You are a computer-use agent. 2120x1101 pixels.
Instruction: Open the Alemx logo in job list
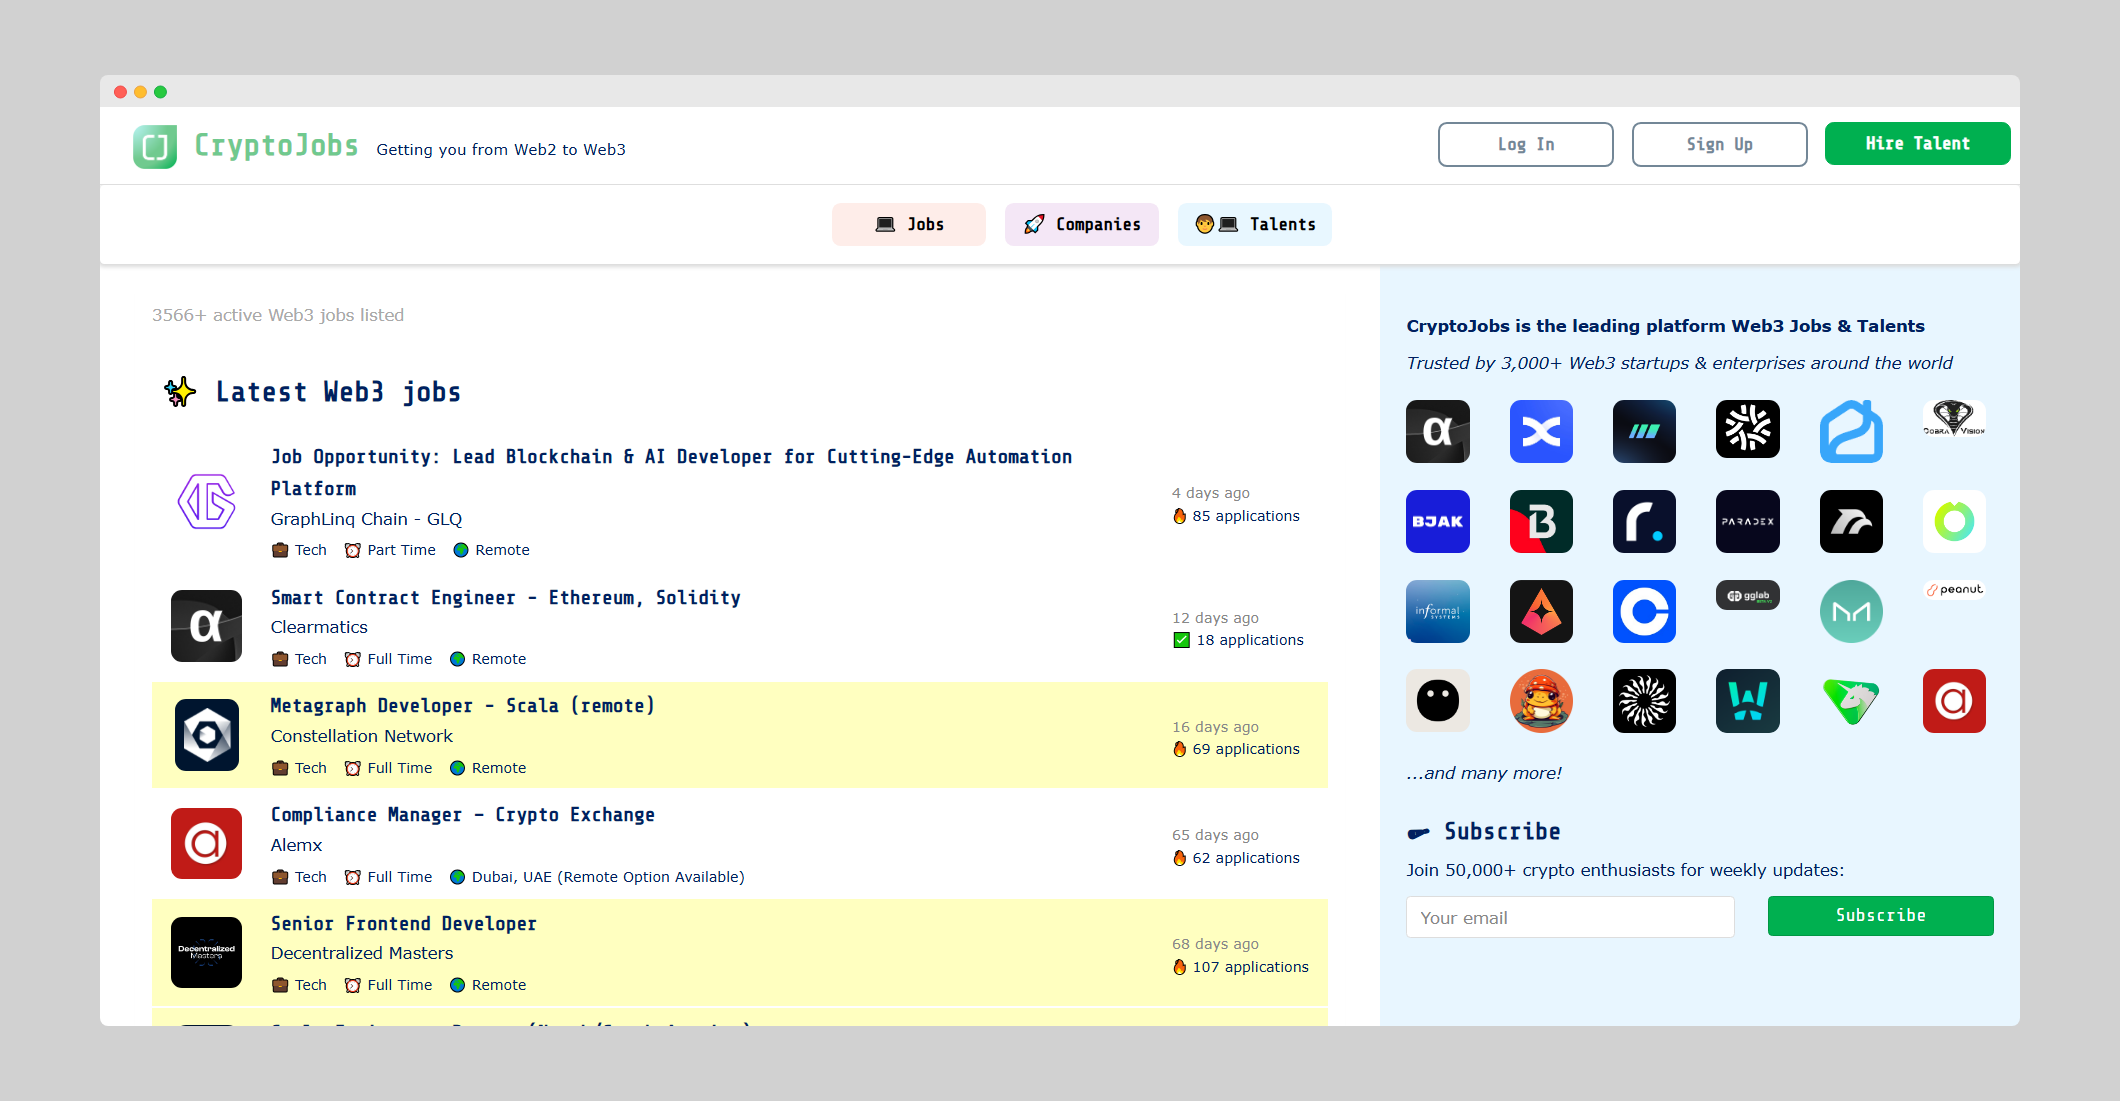[x=206, y=843]
